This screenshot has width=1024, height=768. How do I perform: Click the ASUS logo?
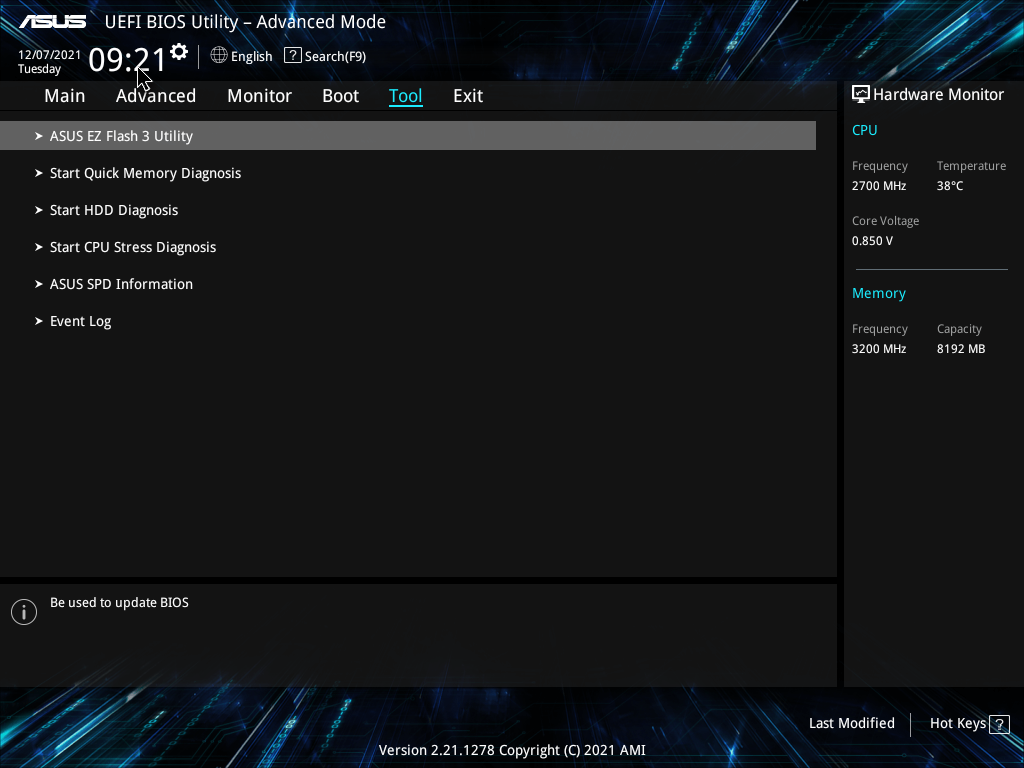point(52,22)
